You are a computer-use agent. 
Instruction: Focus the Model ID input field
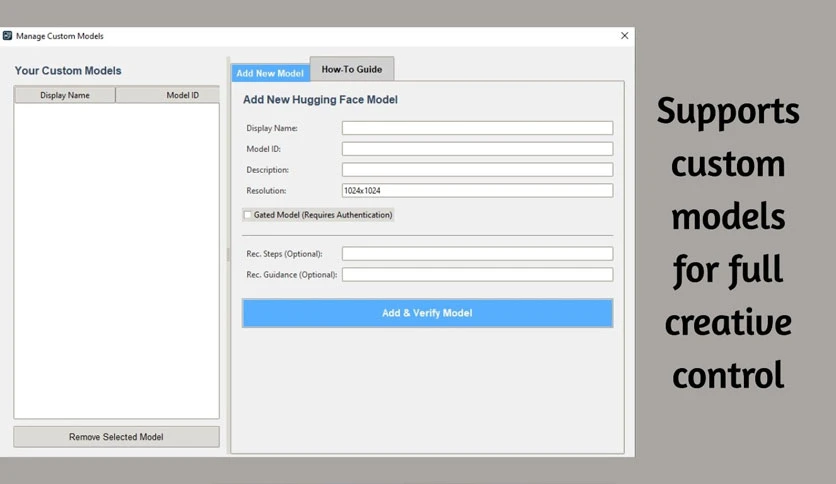pos(477,149)
